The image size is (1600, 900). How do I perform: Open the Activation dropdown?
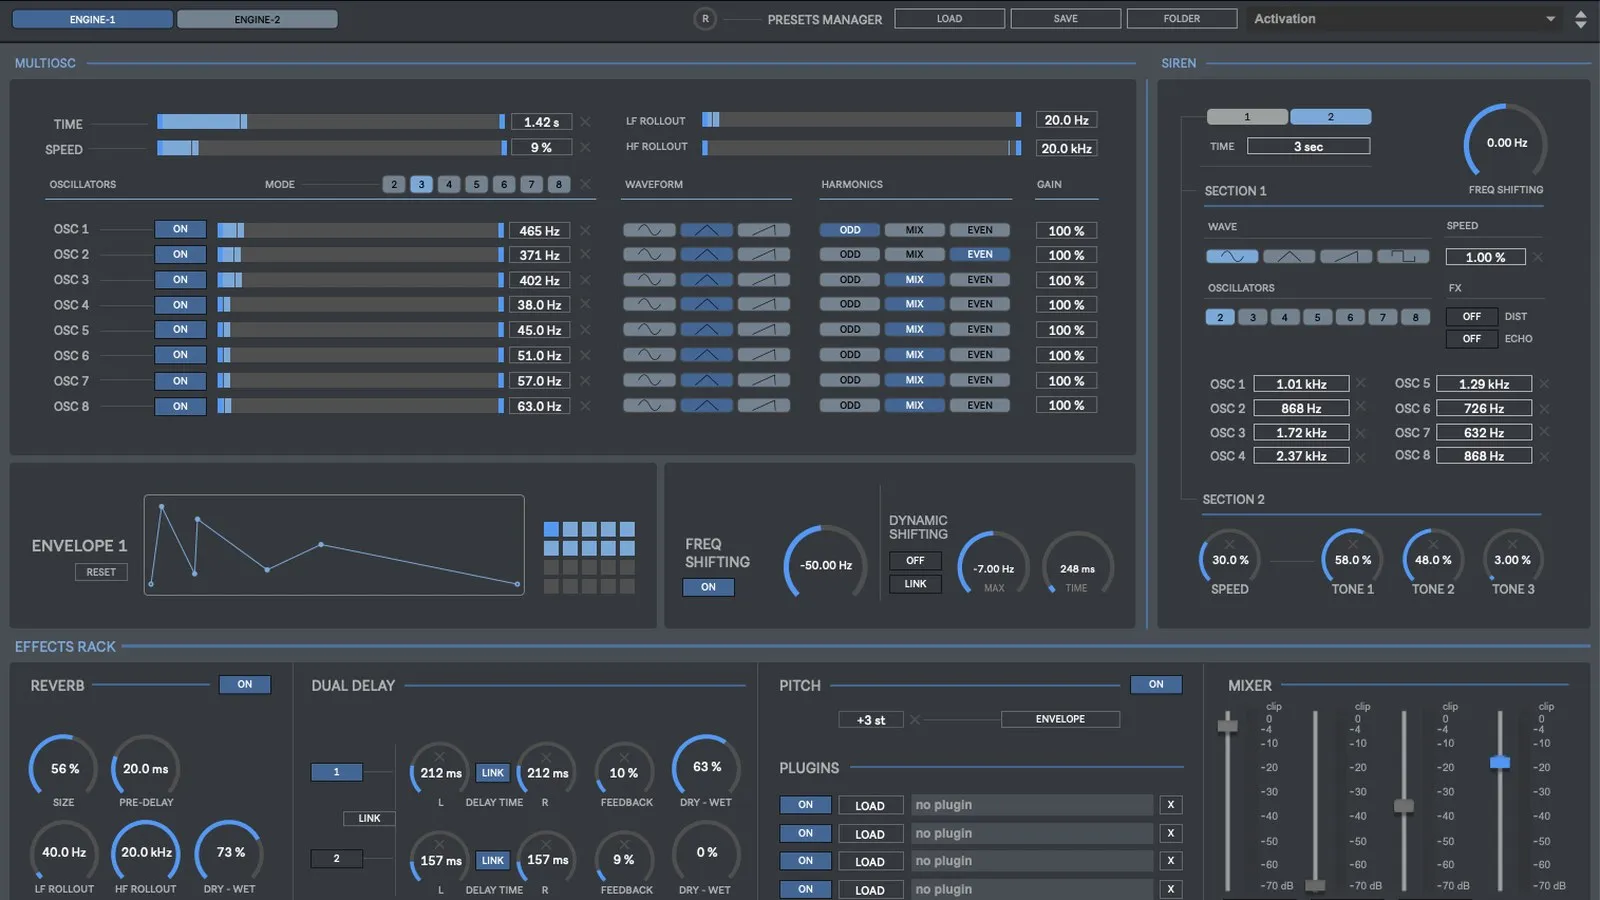click(x=1406, y=19)
